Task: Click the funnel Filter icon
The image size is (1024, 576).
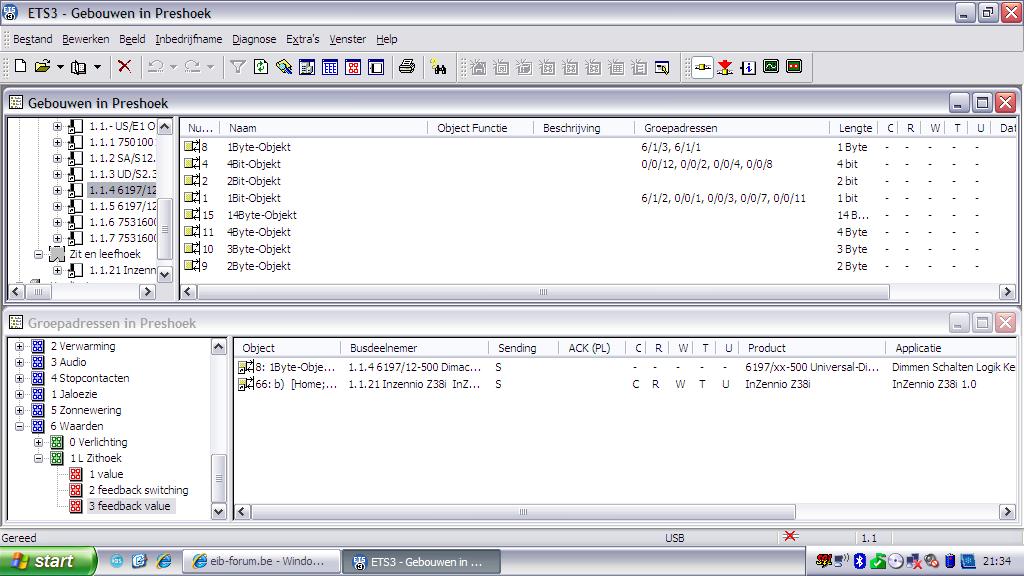Action: tap(237, 67)
